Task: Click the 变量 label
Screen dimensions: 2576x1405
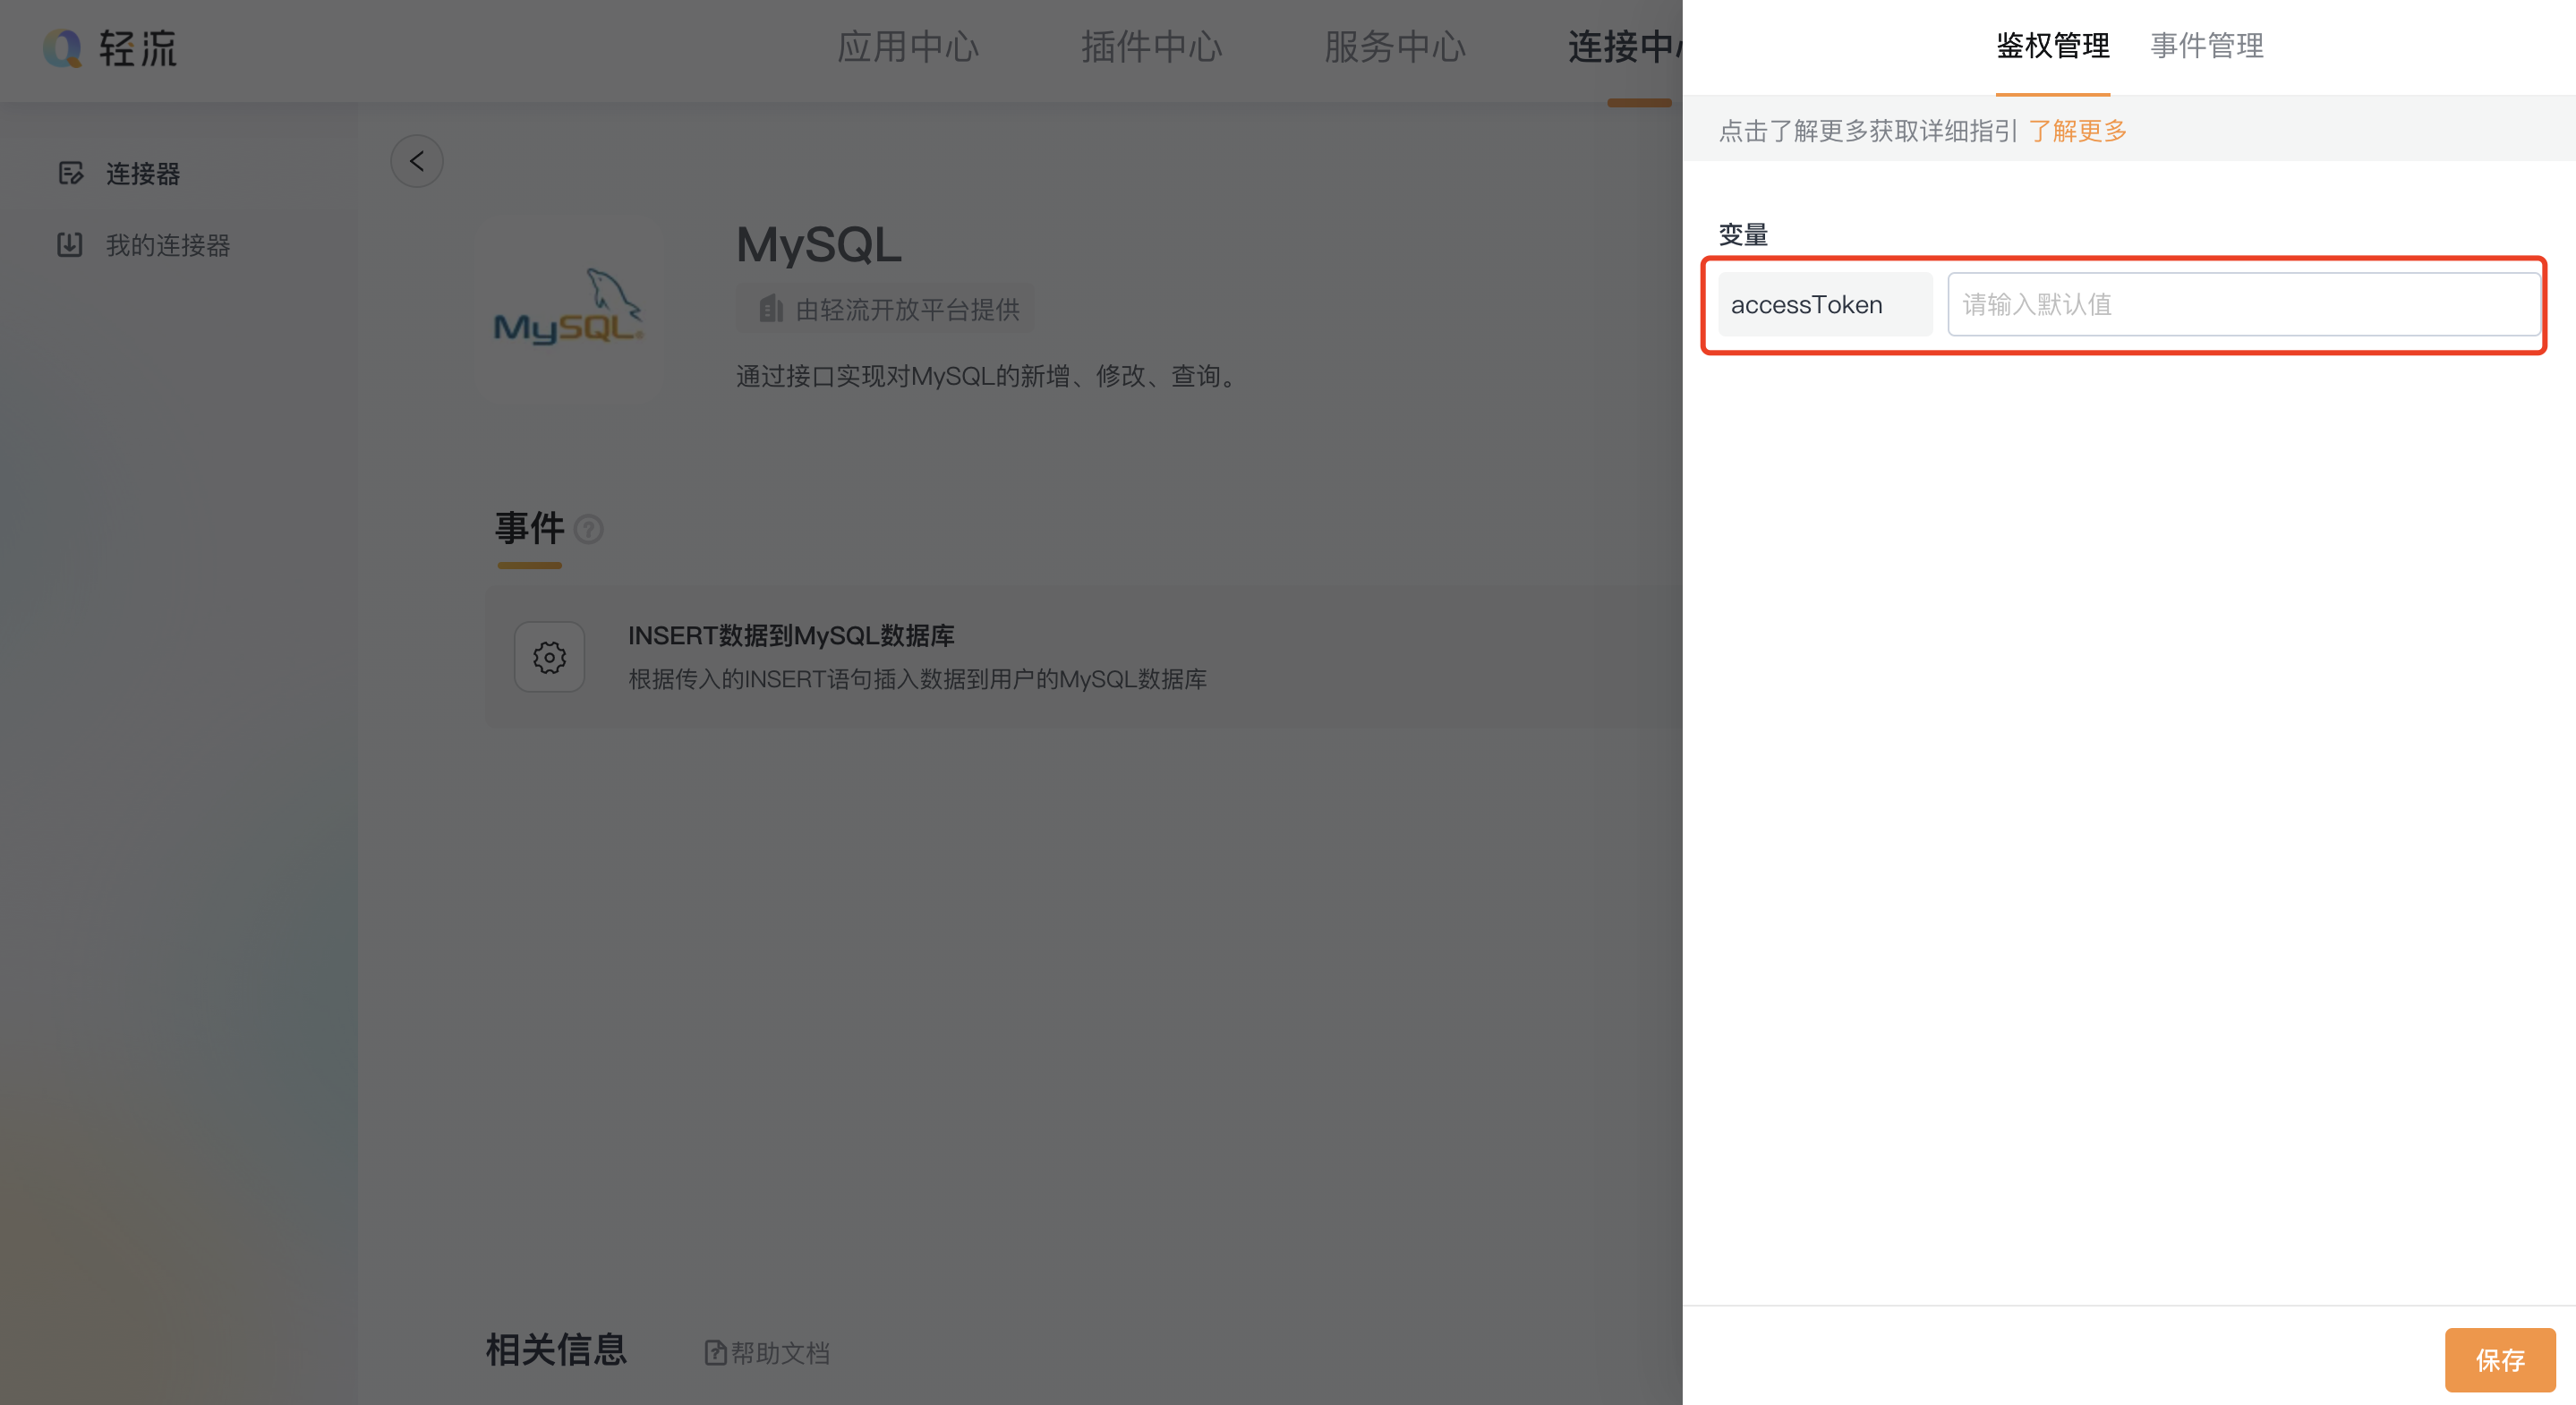Action: point(1743,235)
